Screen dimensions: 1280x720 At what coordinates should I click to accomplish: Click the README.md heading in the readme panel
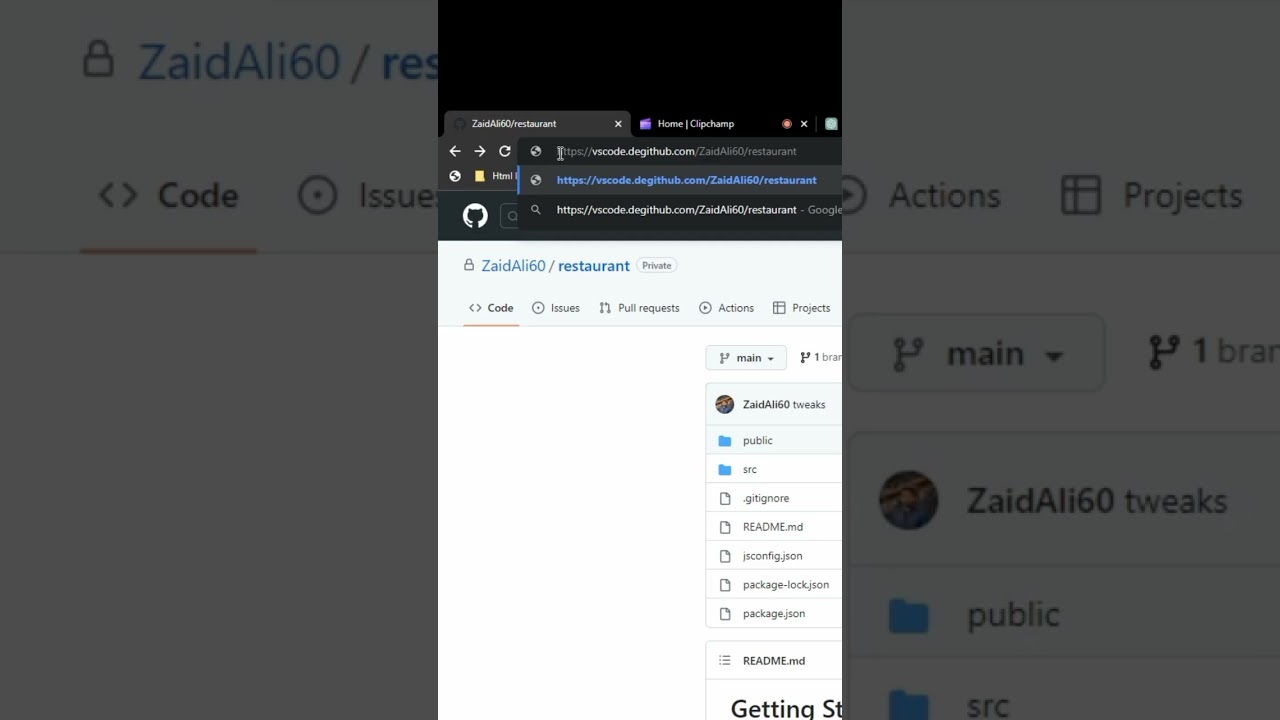pos(774,661)
